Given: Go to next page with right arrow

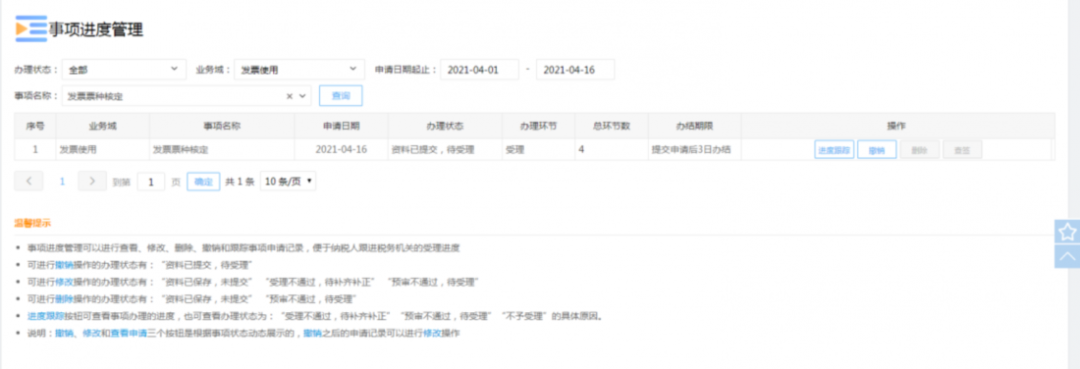Looking at the screenshot, I should (x=92, y=181).
